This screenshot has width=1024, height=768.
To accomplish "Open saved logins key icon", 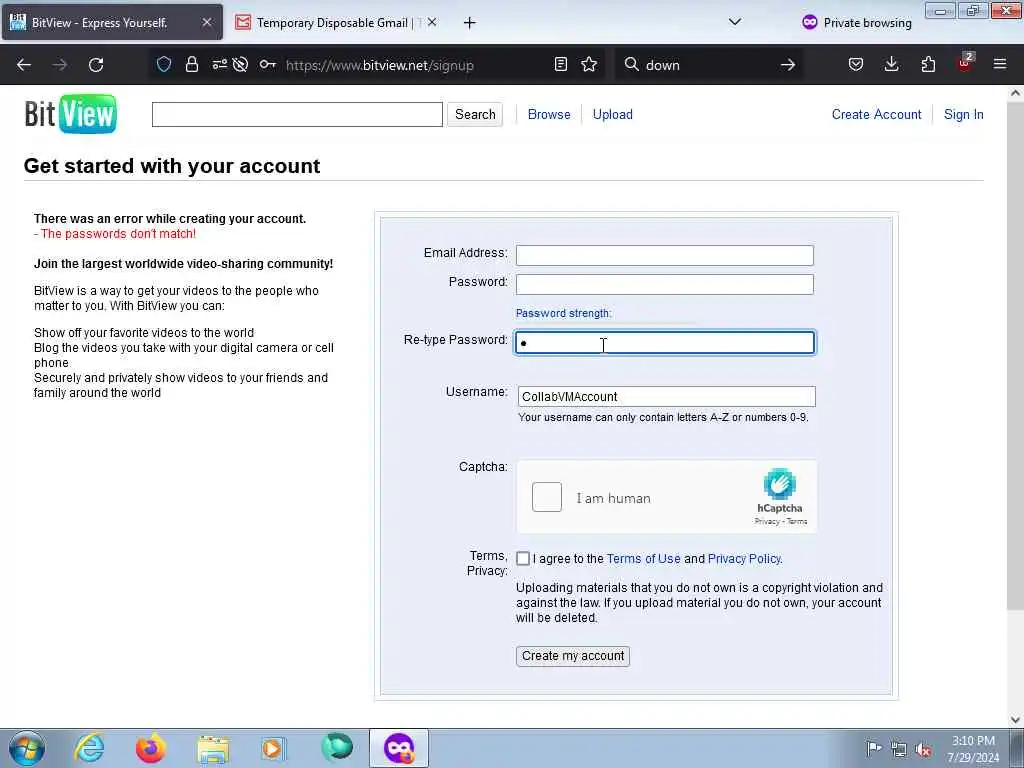I will (267, 64).
